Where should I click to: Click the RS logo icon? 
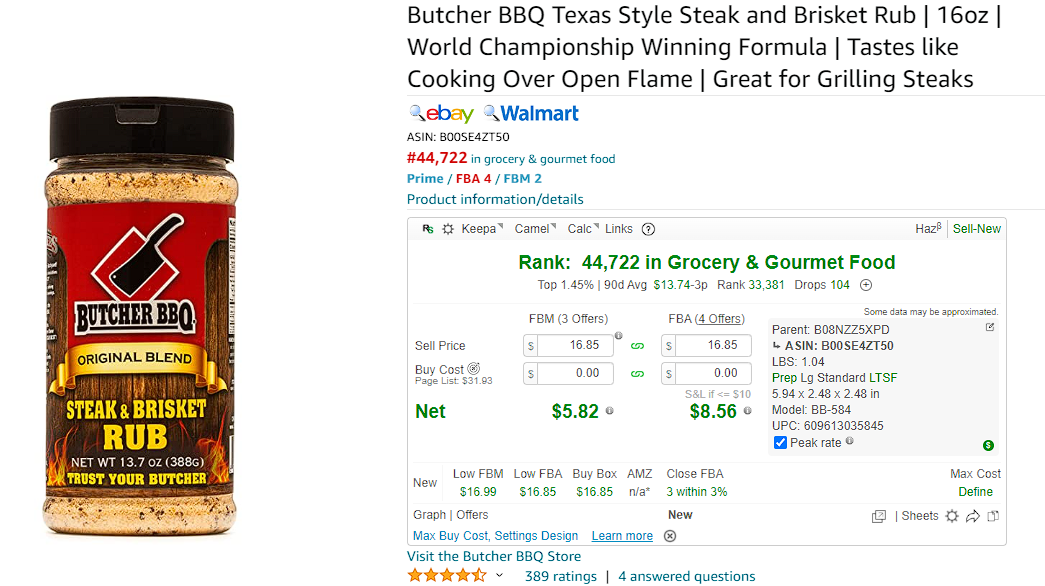[x=428, y=229]
